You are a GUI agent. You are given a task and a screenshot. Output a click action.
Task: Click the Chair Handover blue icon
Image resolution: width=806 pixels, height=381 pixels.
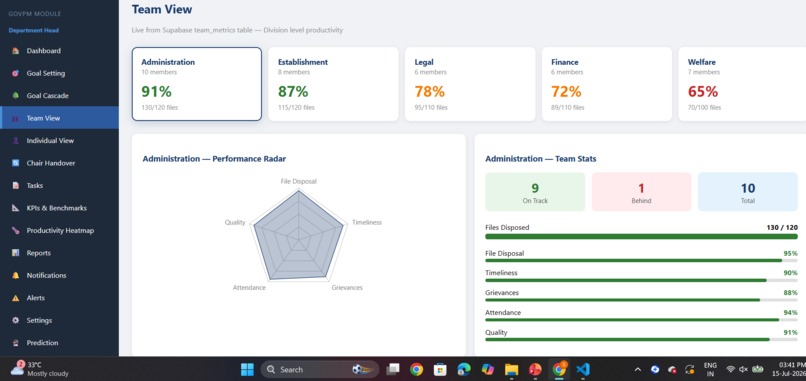pyautogui.click(x=15, y=163)
